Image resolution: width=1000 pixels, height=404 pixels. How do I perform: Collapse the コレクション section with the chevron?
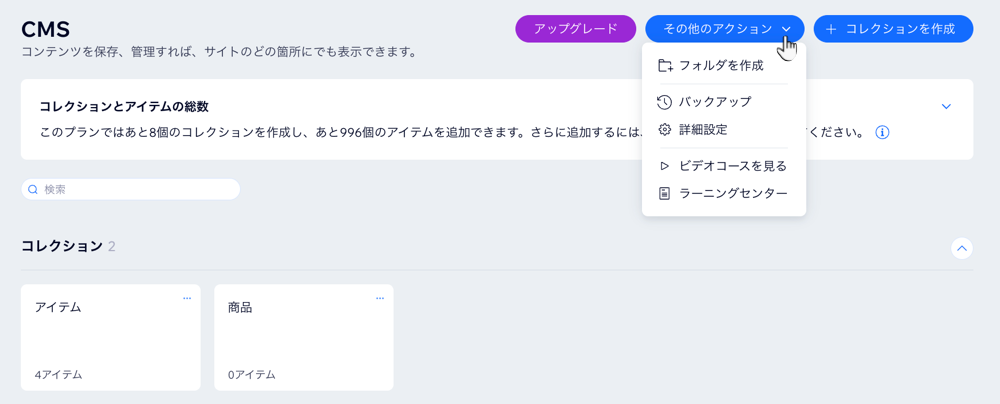[962, 248]
